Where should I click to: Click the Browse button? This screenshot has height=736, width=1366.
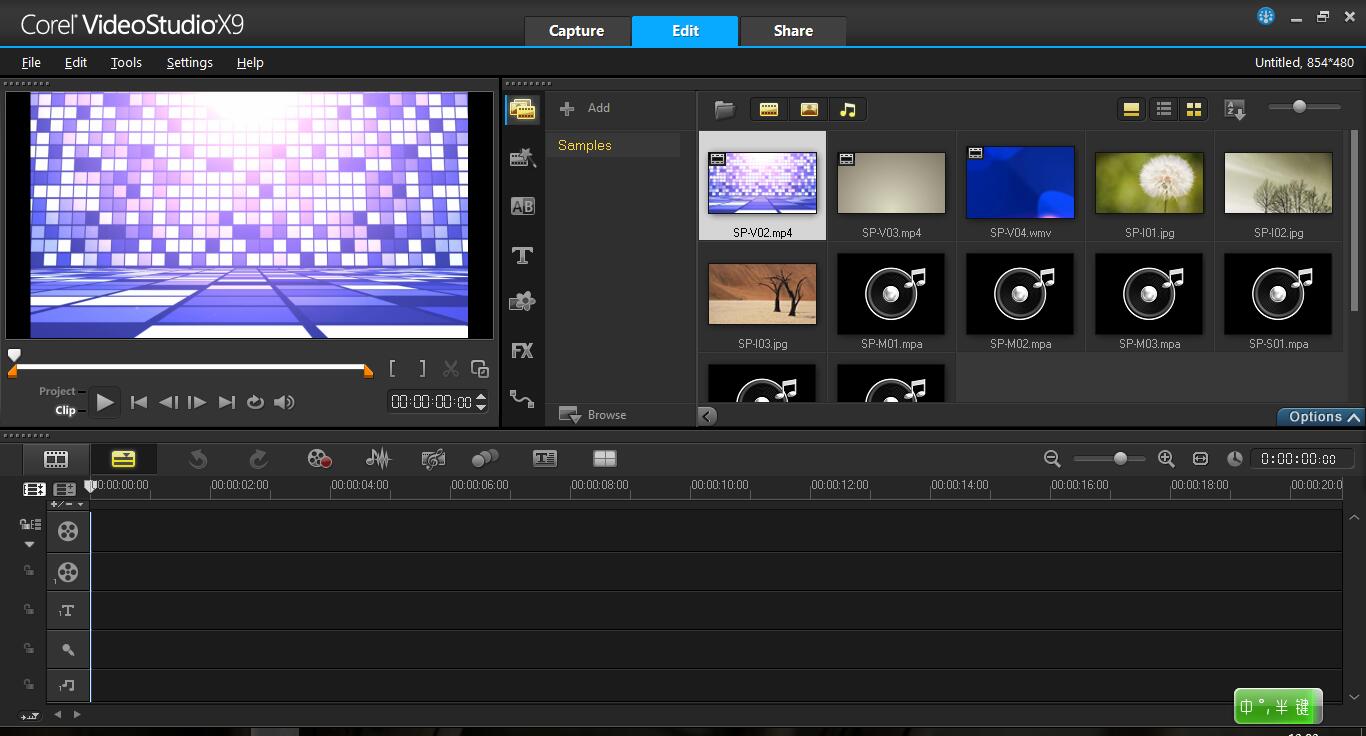point(593,415)
